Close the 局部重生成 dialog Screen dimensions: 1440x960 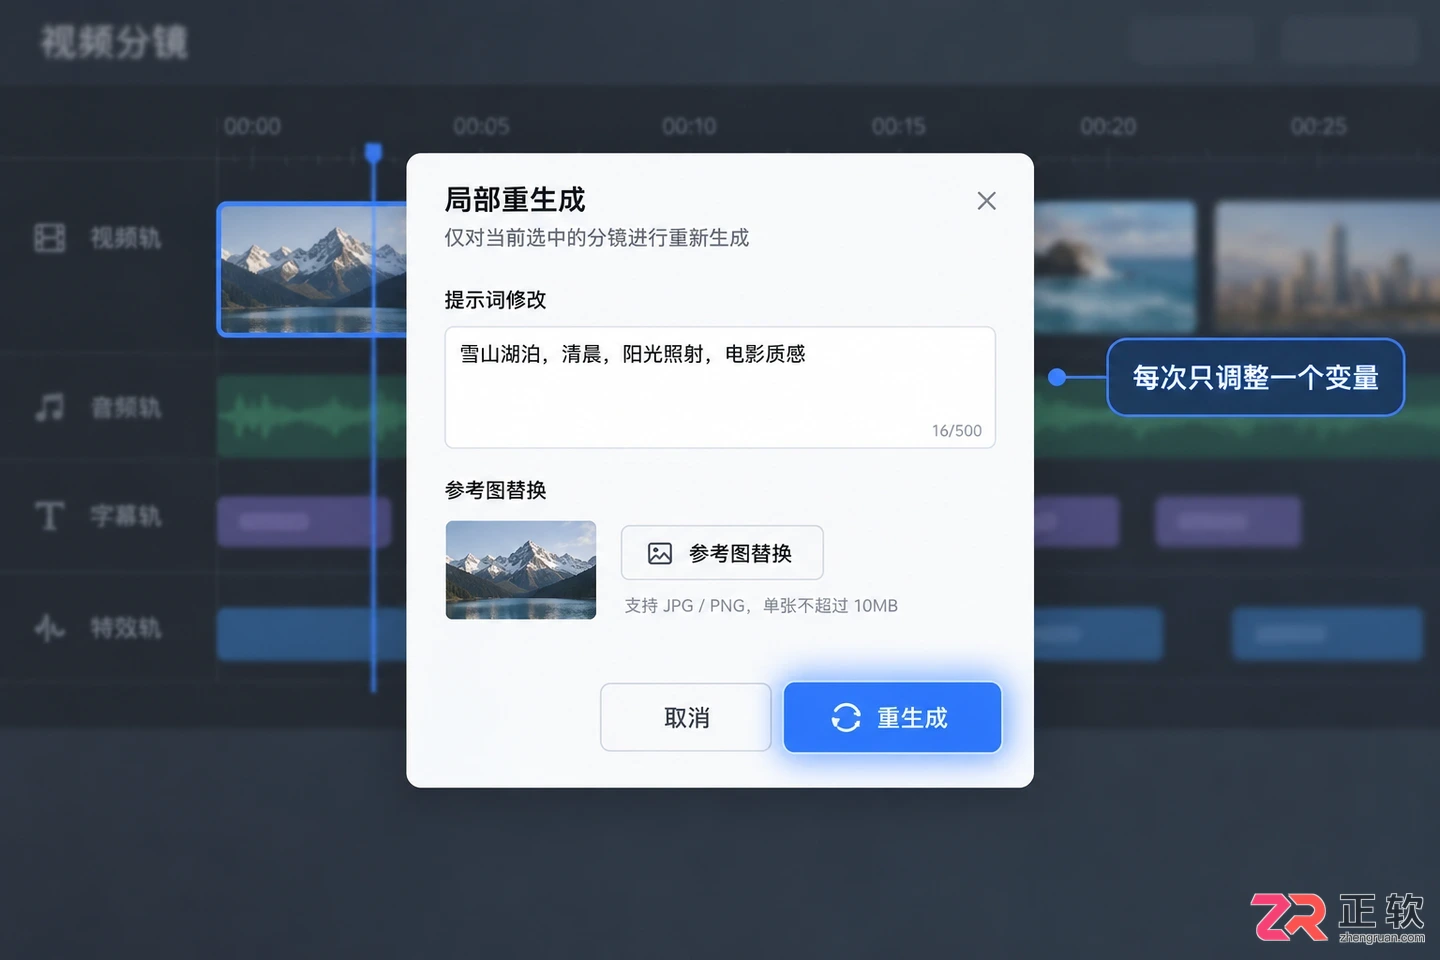click(x=986, y=201)
